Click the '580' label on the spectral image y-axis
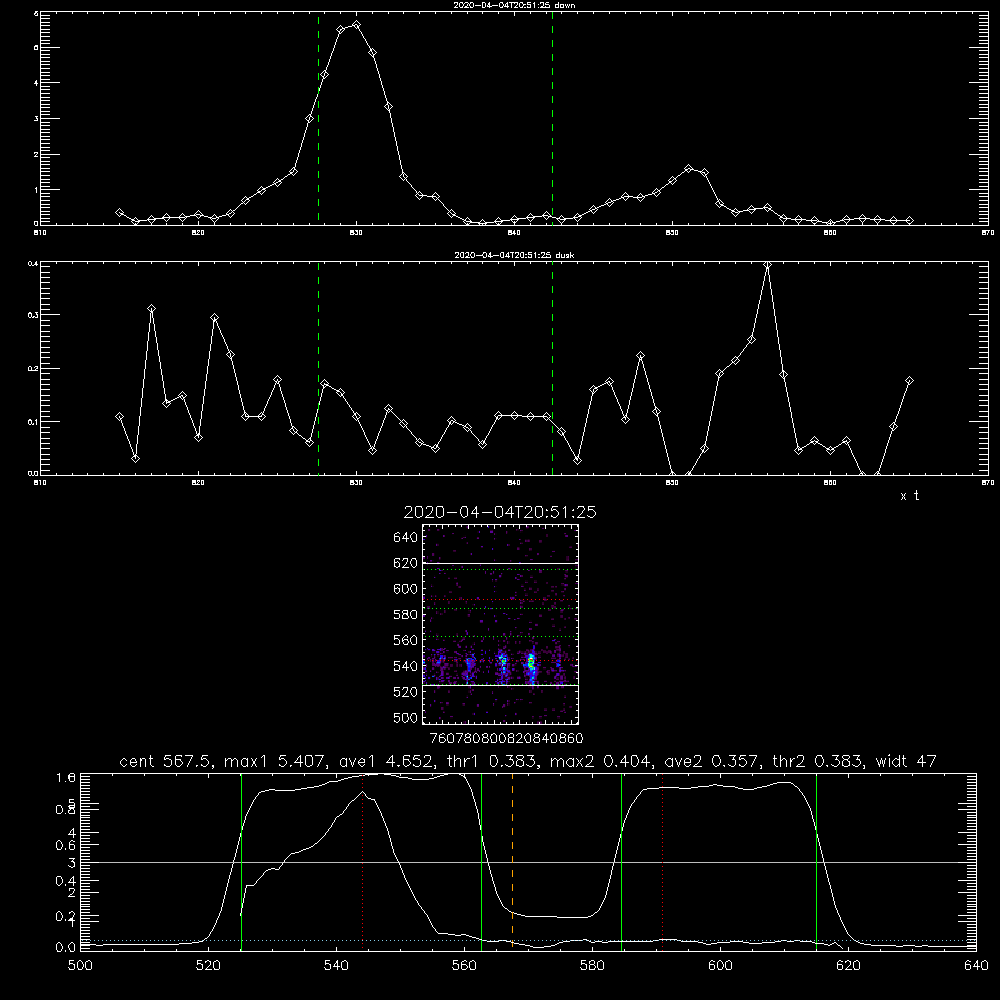This screenshot has width=1000, height=1000. pos(406,615)
